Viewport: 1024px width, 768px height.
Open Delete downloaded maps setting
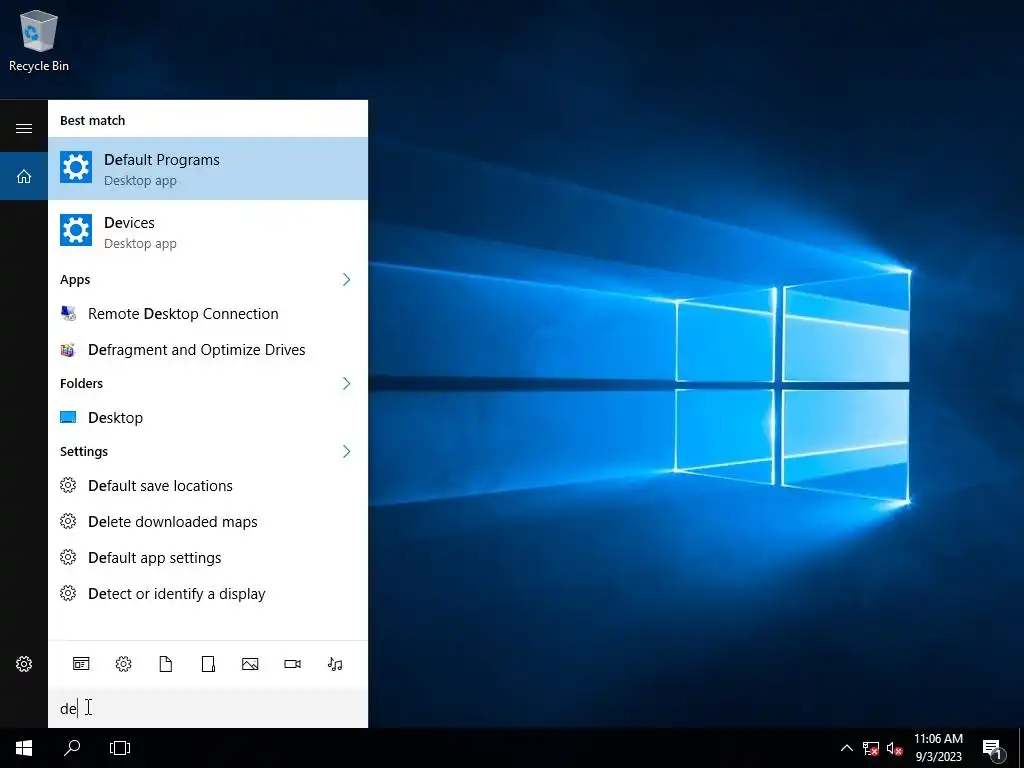[x=208, y=522]
